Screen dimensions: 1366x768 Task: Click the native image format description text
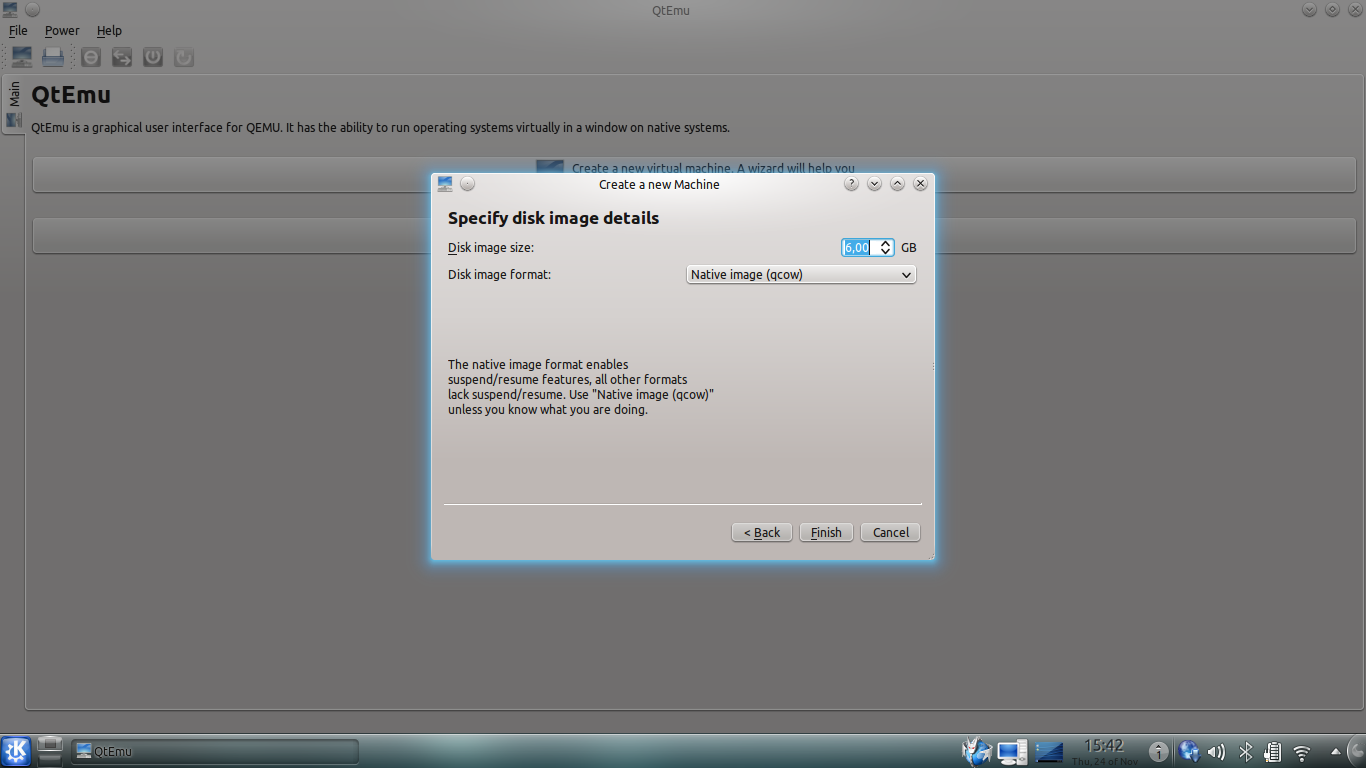[581, 387]
